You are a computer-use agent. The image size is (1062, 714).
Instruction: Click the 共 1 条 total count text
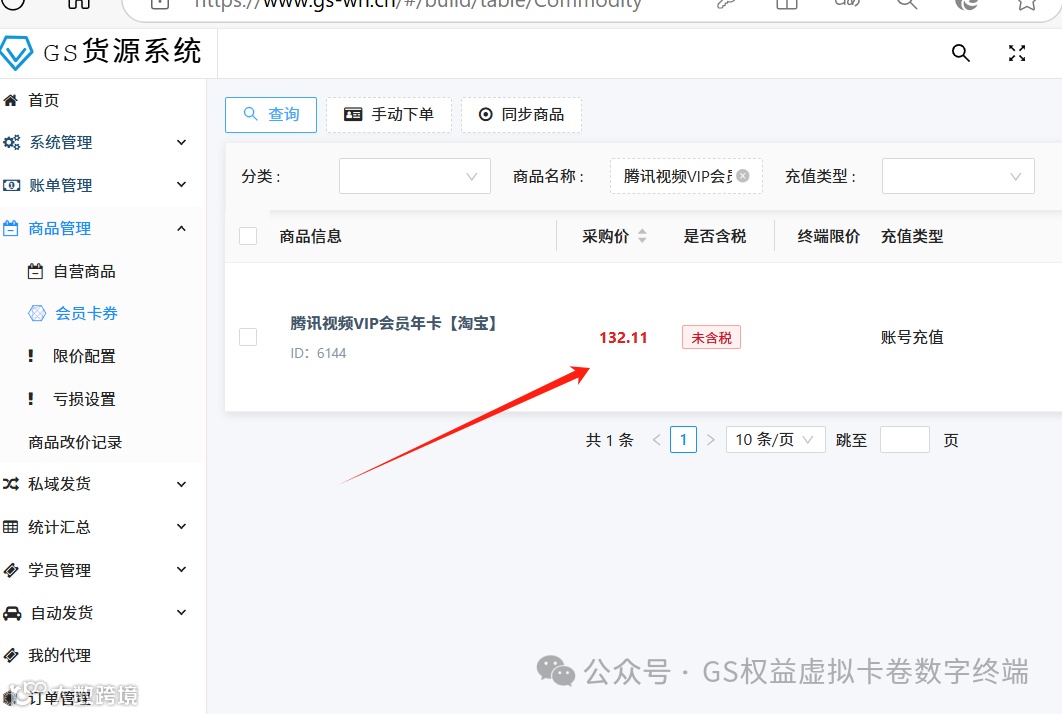coord(610,440)
